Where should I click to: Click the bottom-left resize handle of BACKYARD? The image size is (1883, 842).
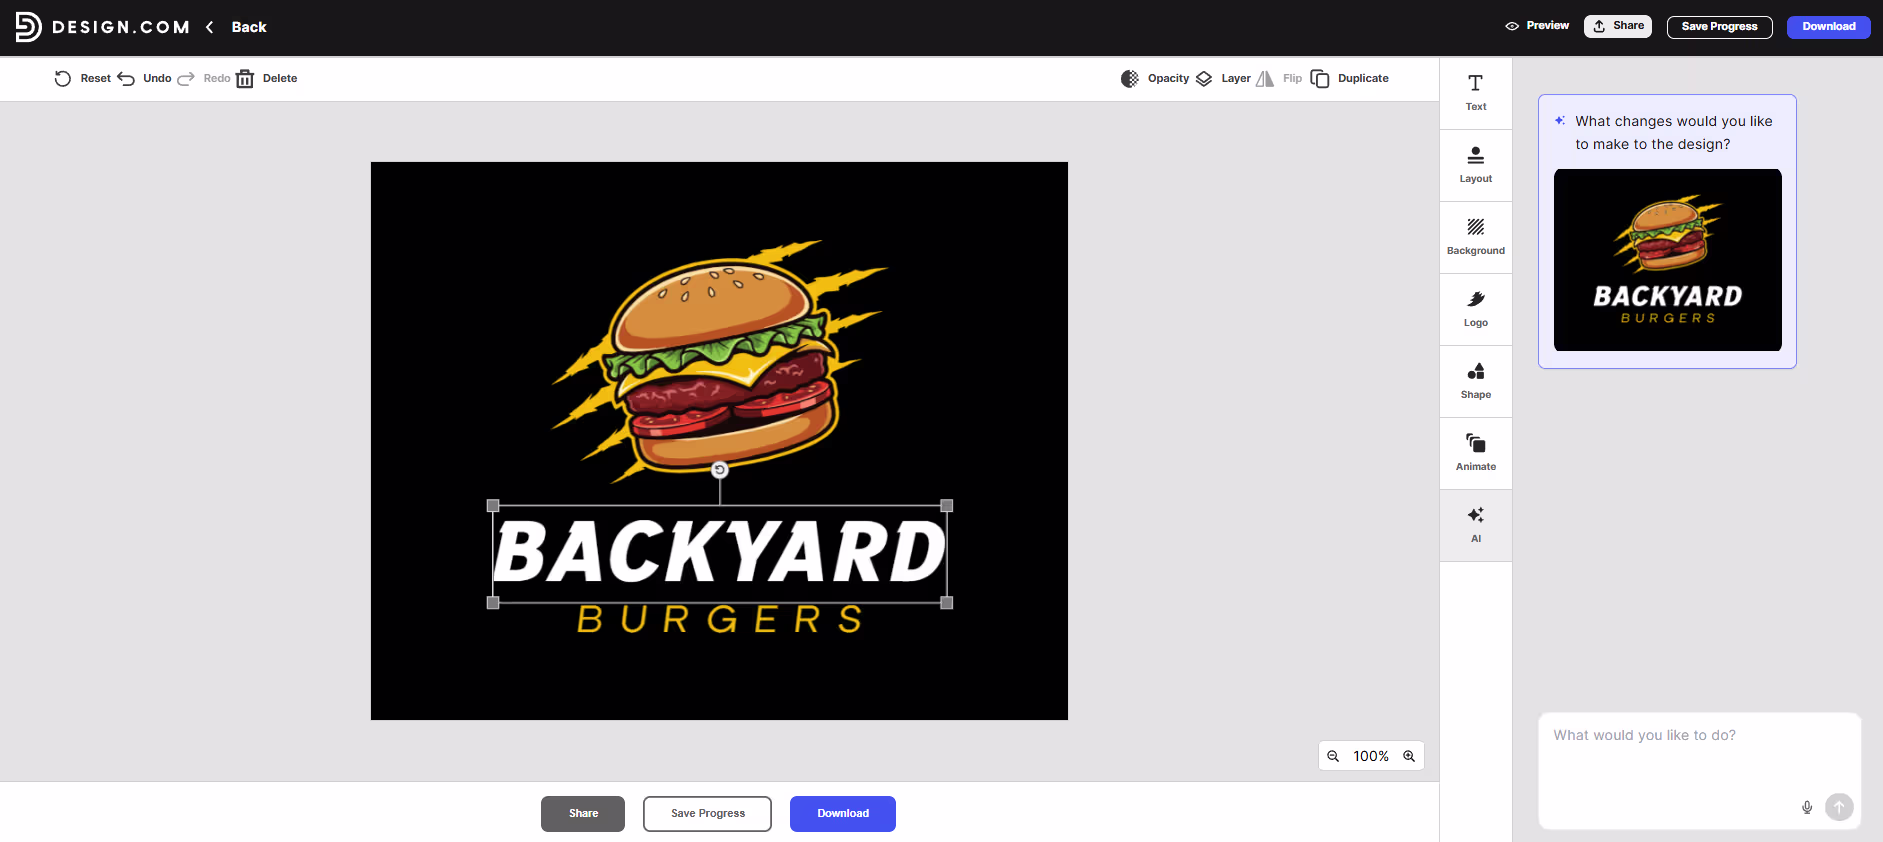click(x=493, y=603)
